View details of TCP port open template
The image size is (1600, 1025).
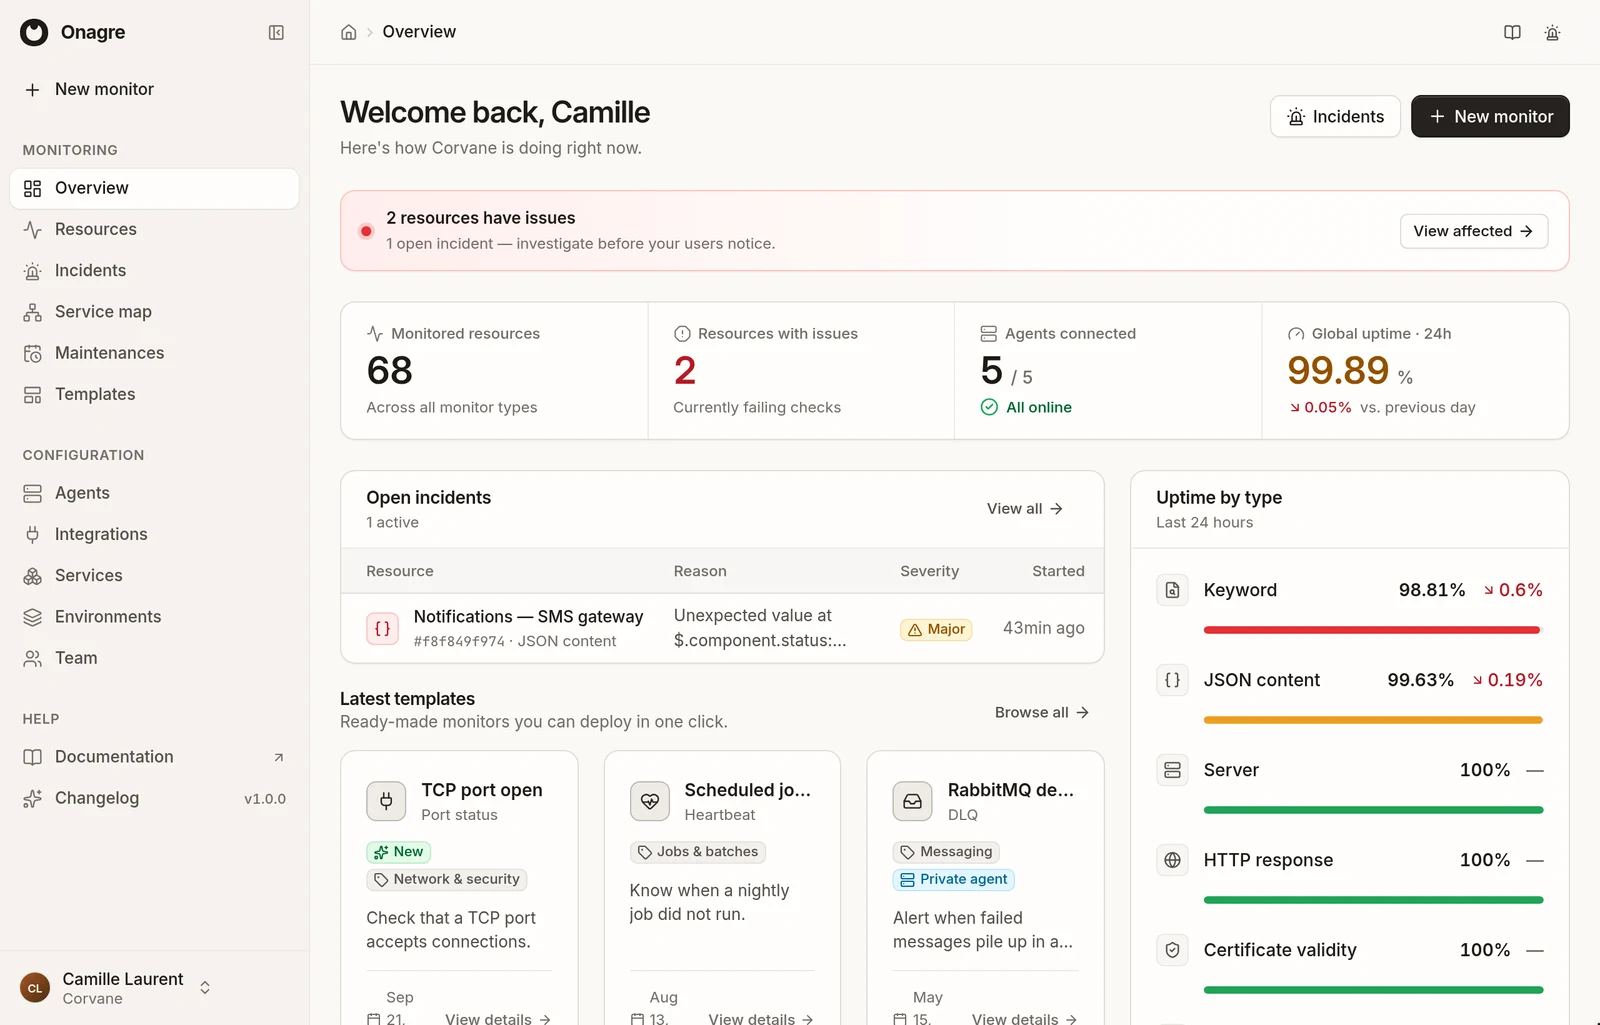[498, 1019]
